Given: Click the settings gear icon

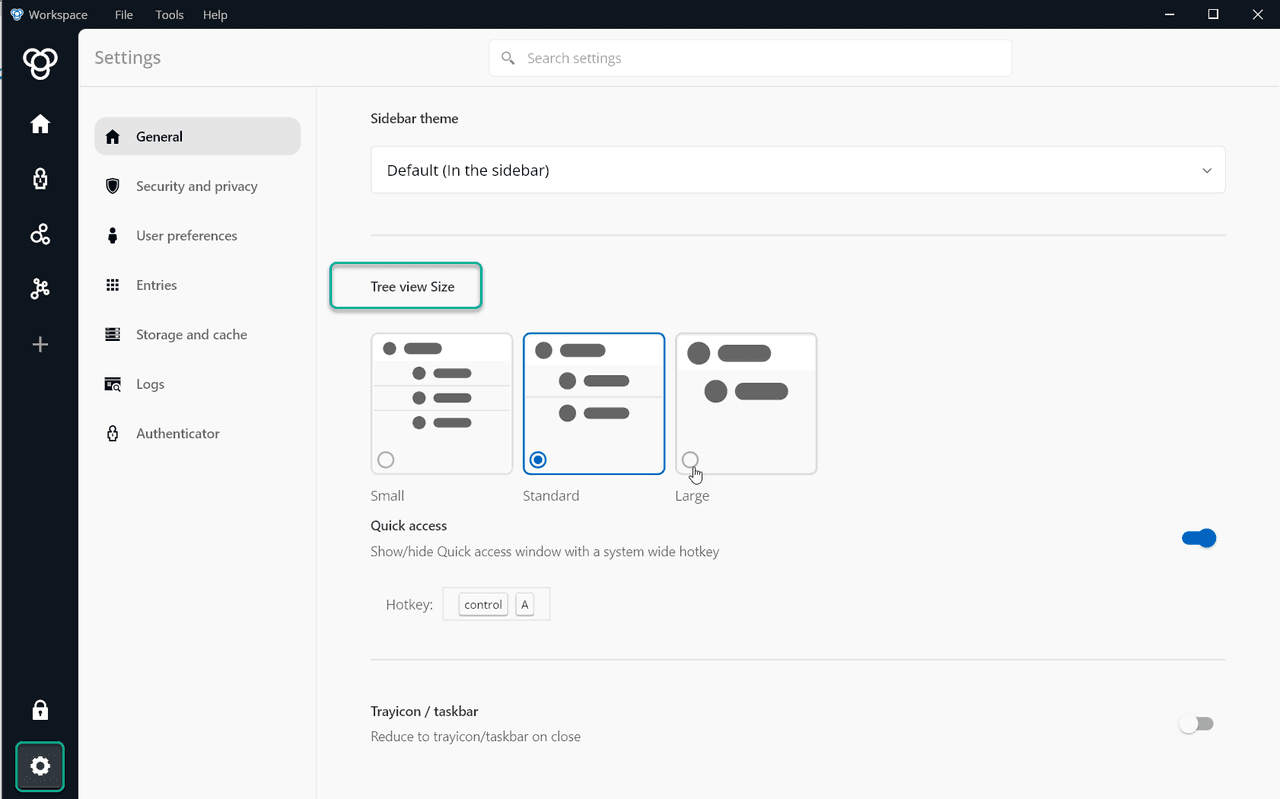Looking at the screenshot, I should pyautogui.click(x=40, y=766).
